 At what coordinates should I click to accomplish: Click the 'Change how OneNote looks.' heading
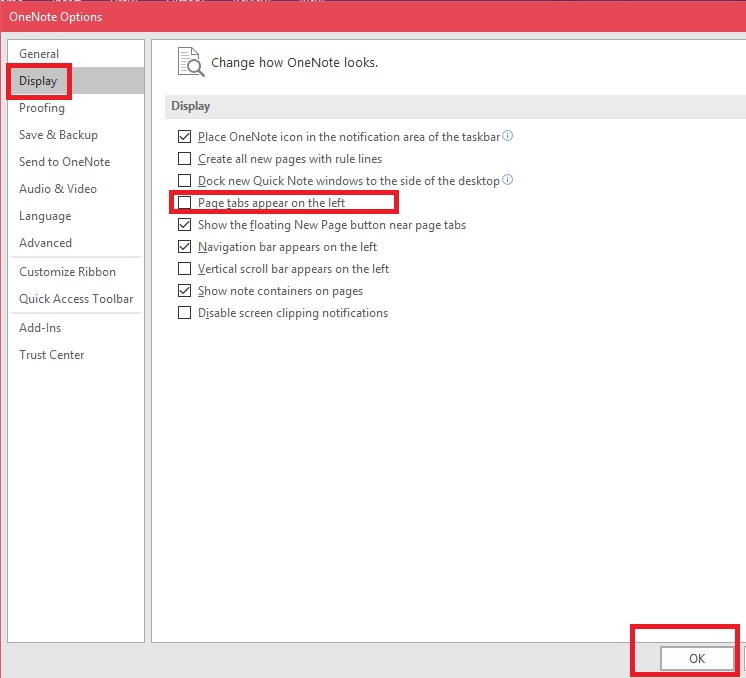(294, 63)
